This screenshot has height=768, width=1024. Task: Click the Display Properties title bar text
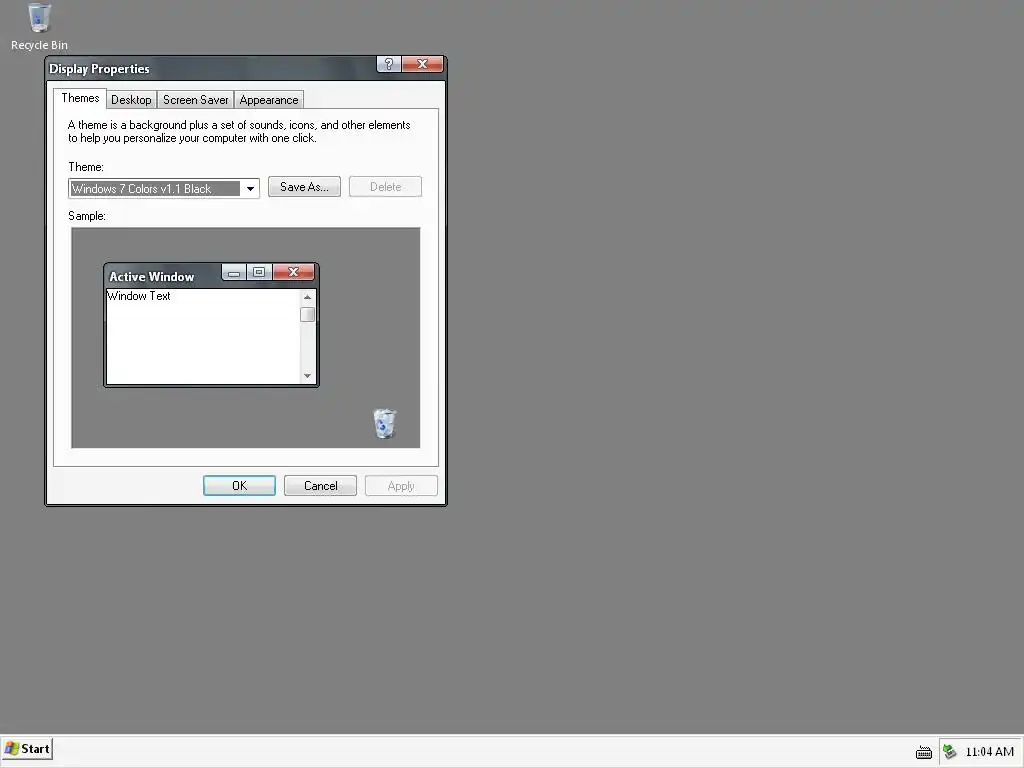[99, 69]
